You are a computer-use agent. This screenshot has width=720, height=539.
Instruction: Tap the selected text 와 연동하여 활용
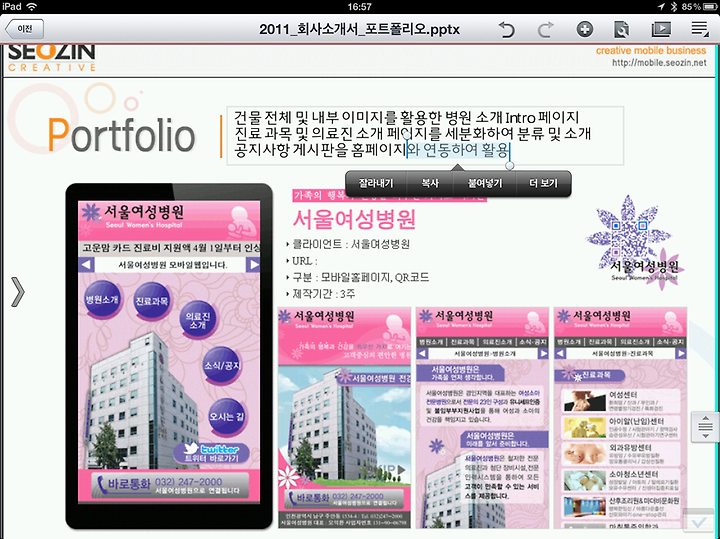(458, 150)
